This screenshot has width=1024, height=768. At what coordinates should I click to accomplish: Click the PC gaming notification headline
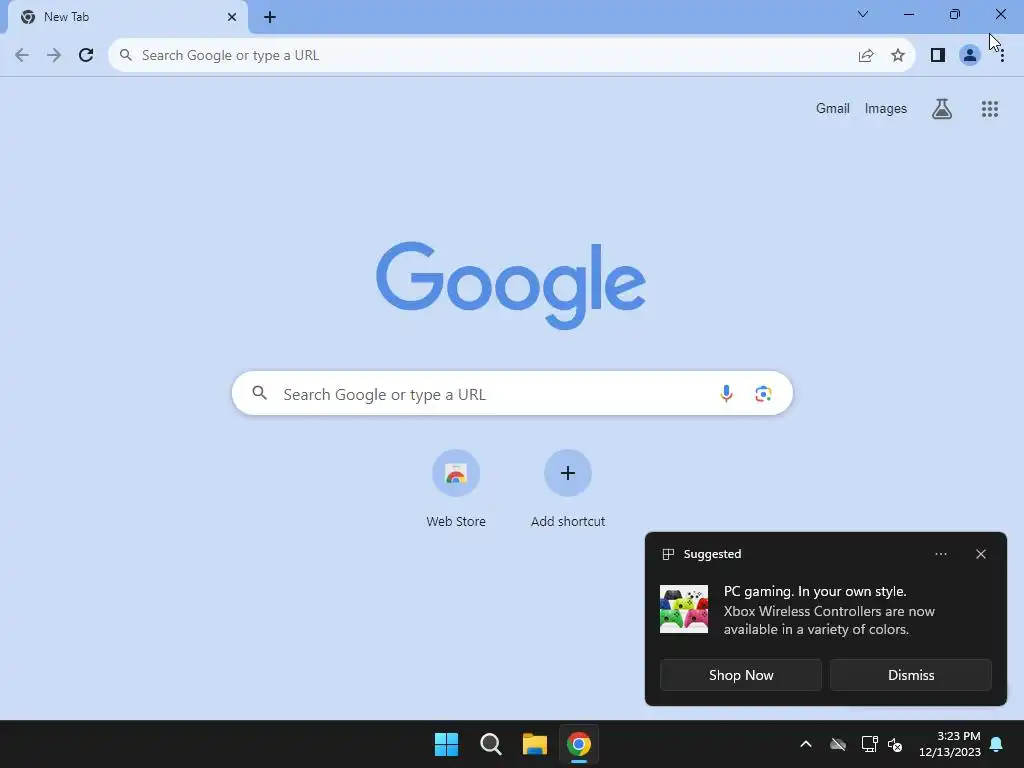click(815, 591)
